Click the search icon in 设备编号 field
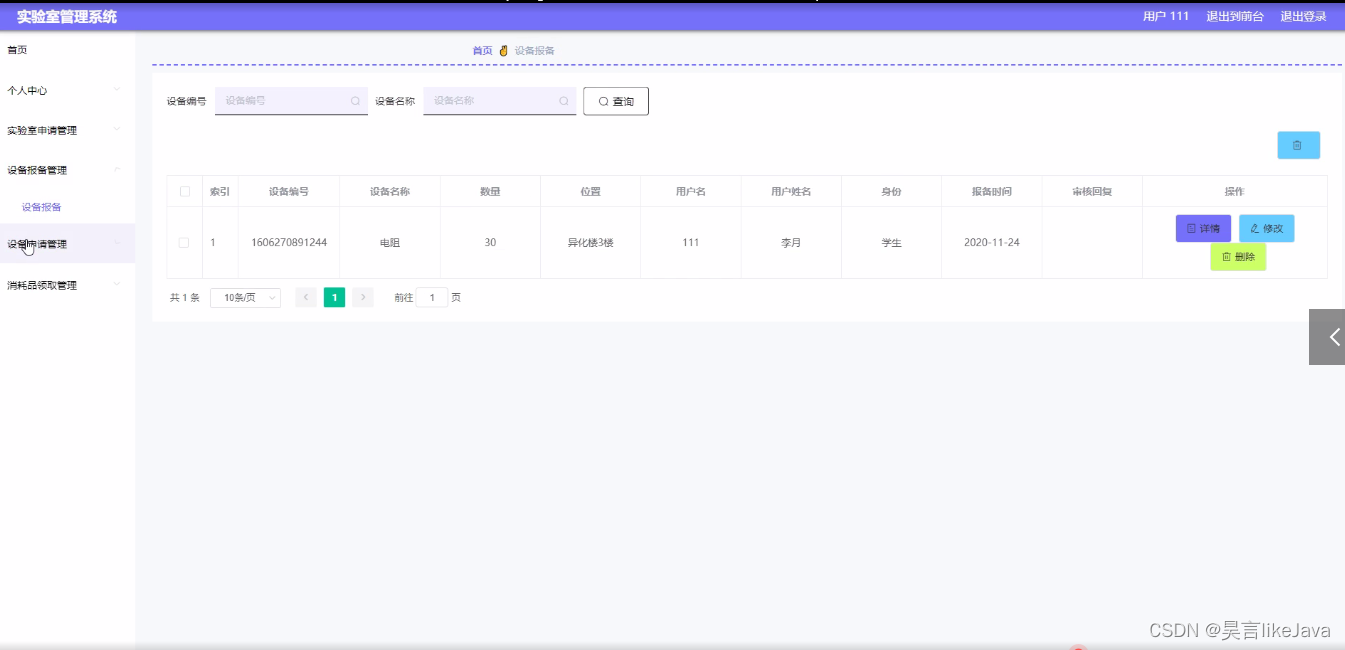 355,101
